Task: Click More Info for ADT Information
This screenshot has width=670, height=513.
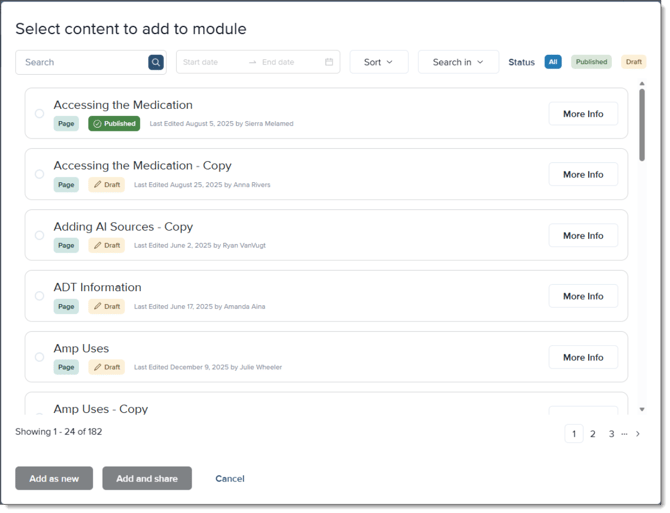Action: 583,296
